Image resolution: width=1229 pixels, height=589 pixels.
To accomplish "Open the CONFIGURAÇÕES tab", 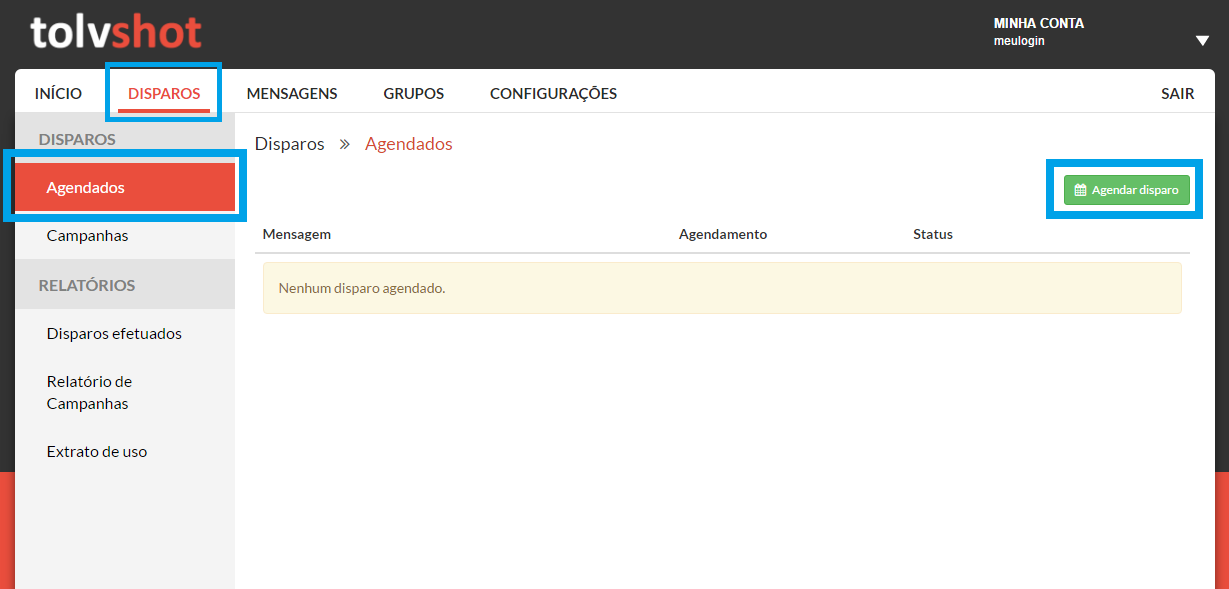I will tap(553, 93).
